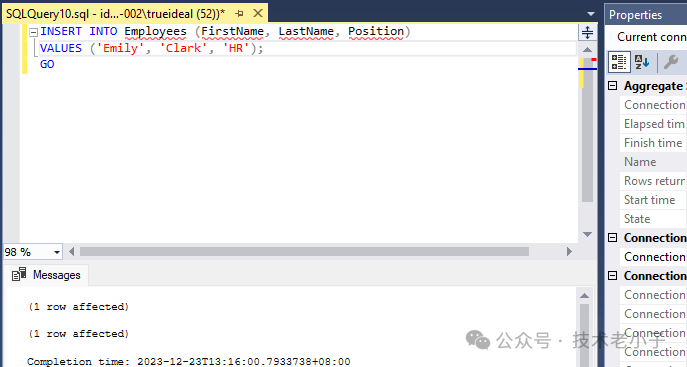This screenshot has width=687, height=367.
Task: Click the Messages pane scroll up arrow
Action: click(584, 296)
